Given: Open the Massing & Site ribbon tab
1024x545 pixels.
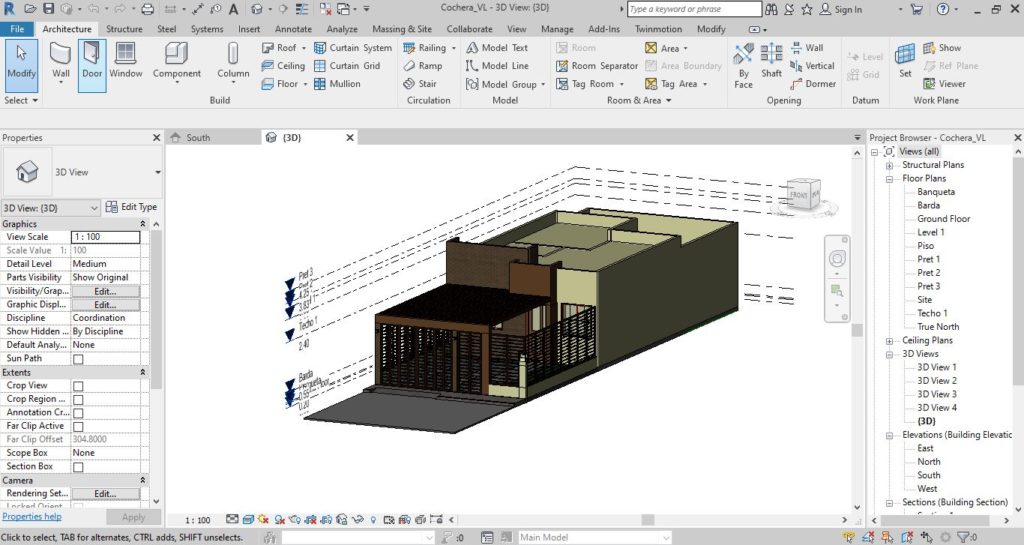Looking at the screenshot, I should [402, 29].
